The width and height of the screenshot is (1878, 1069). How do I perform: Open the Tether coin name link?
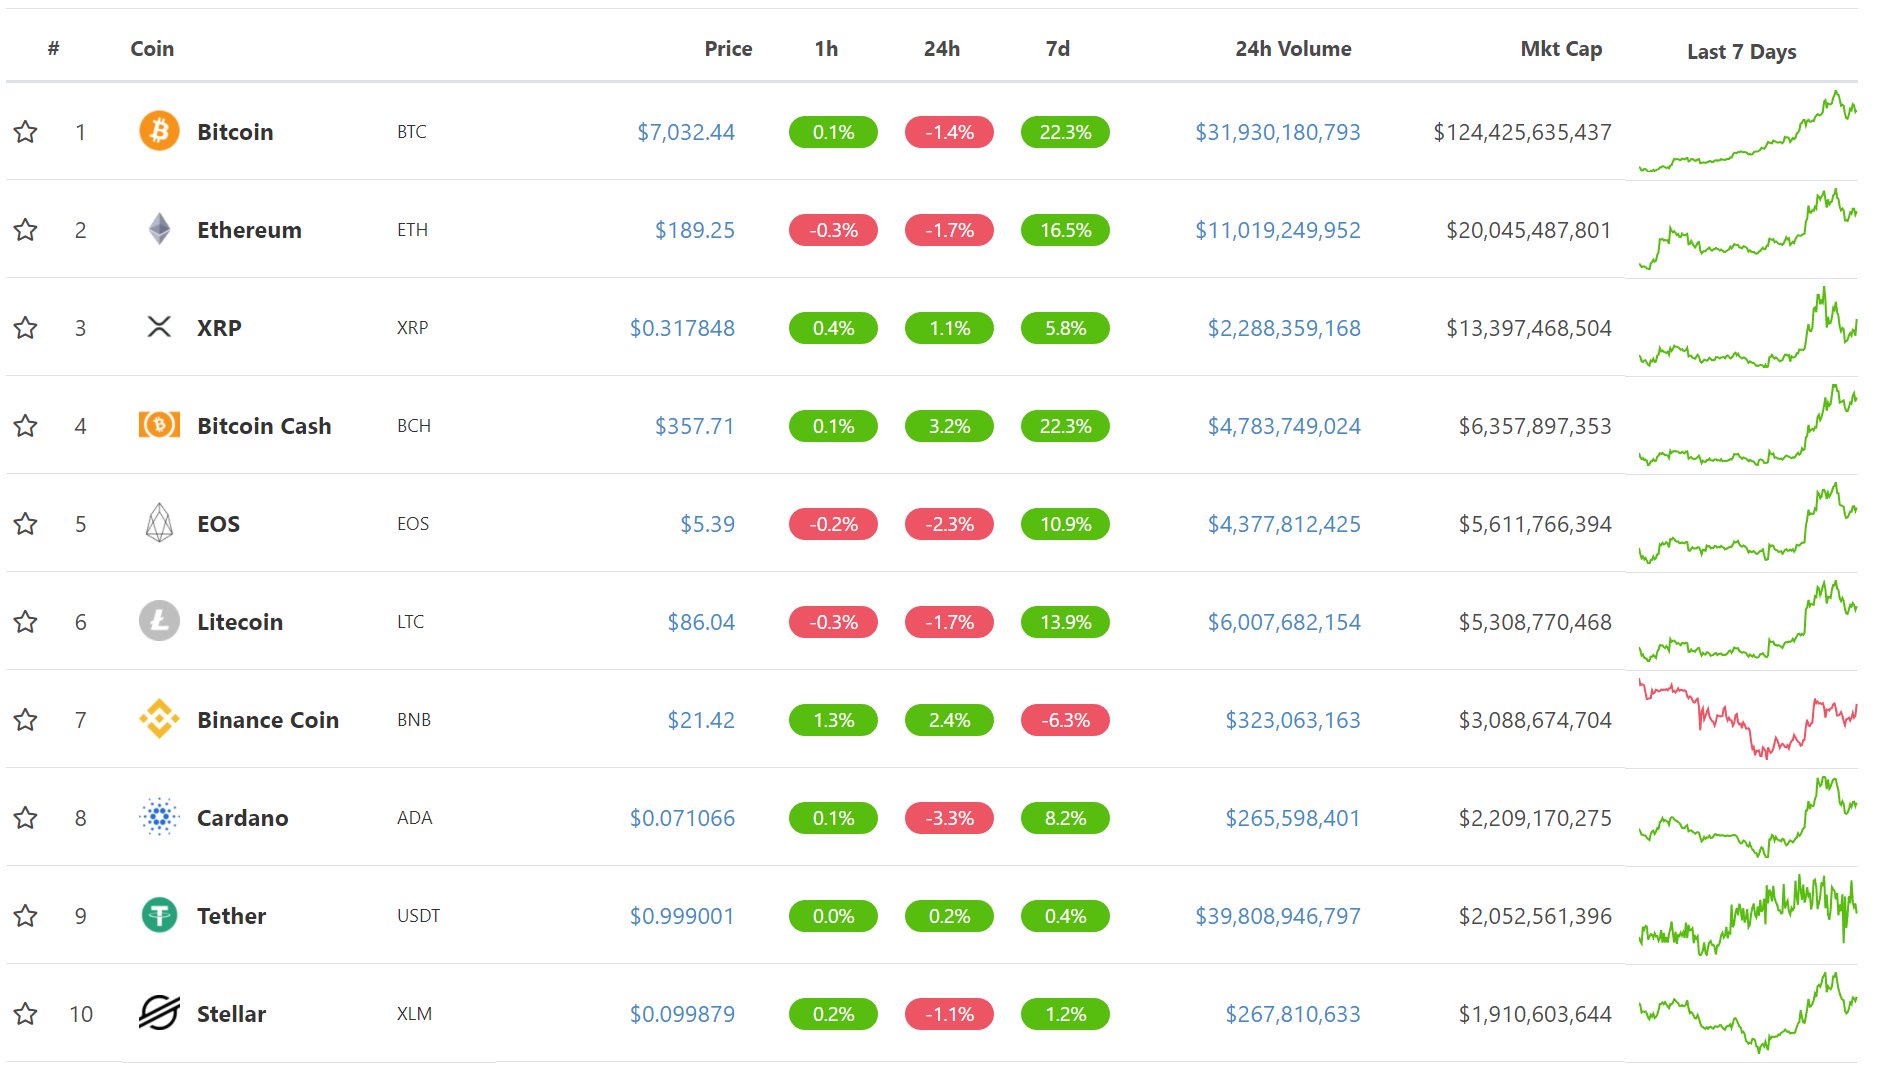point(231,916)
